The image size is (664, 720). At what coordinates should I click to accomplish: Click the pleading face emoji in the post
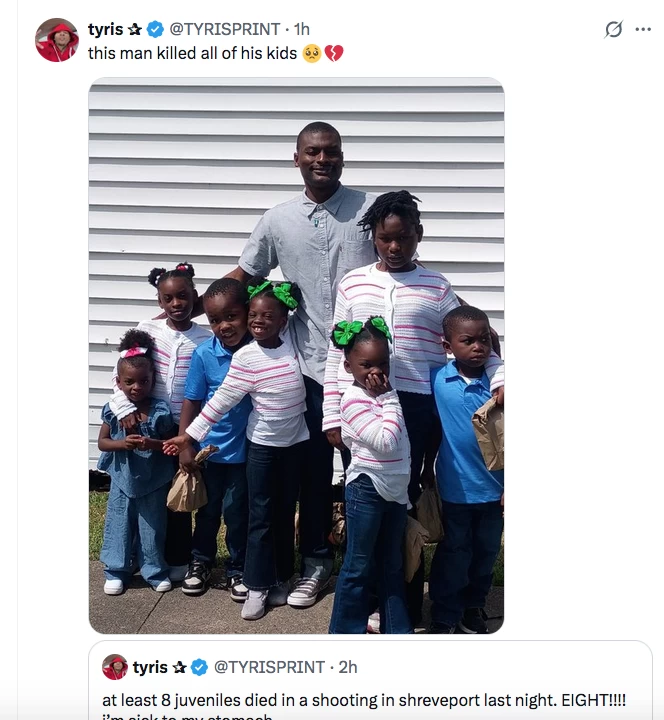311,53
